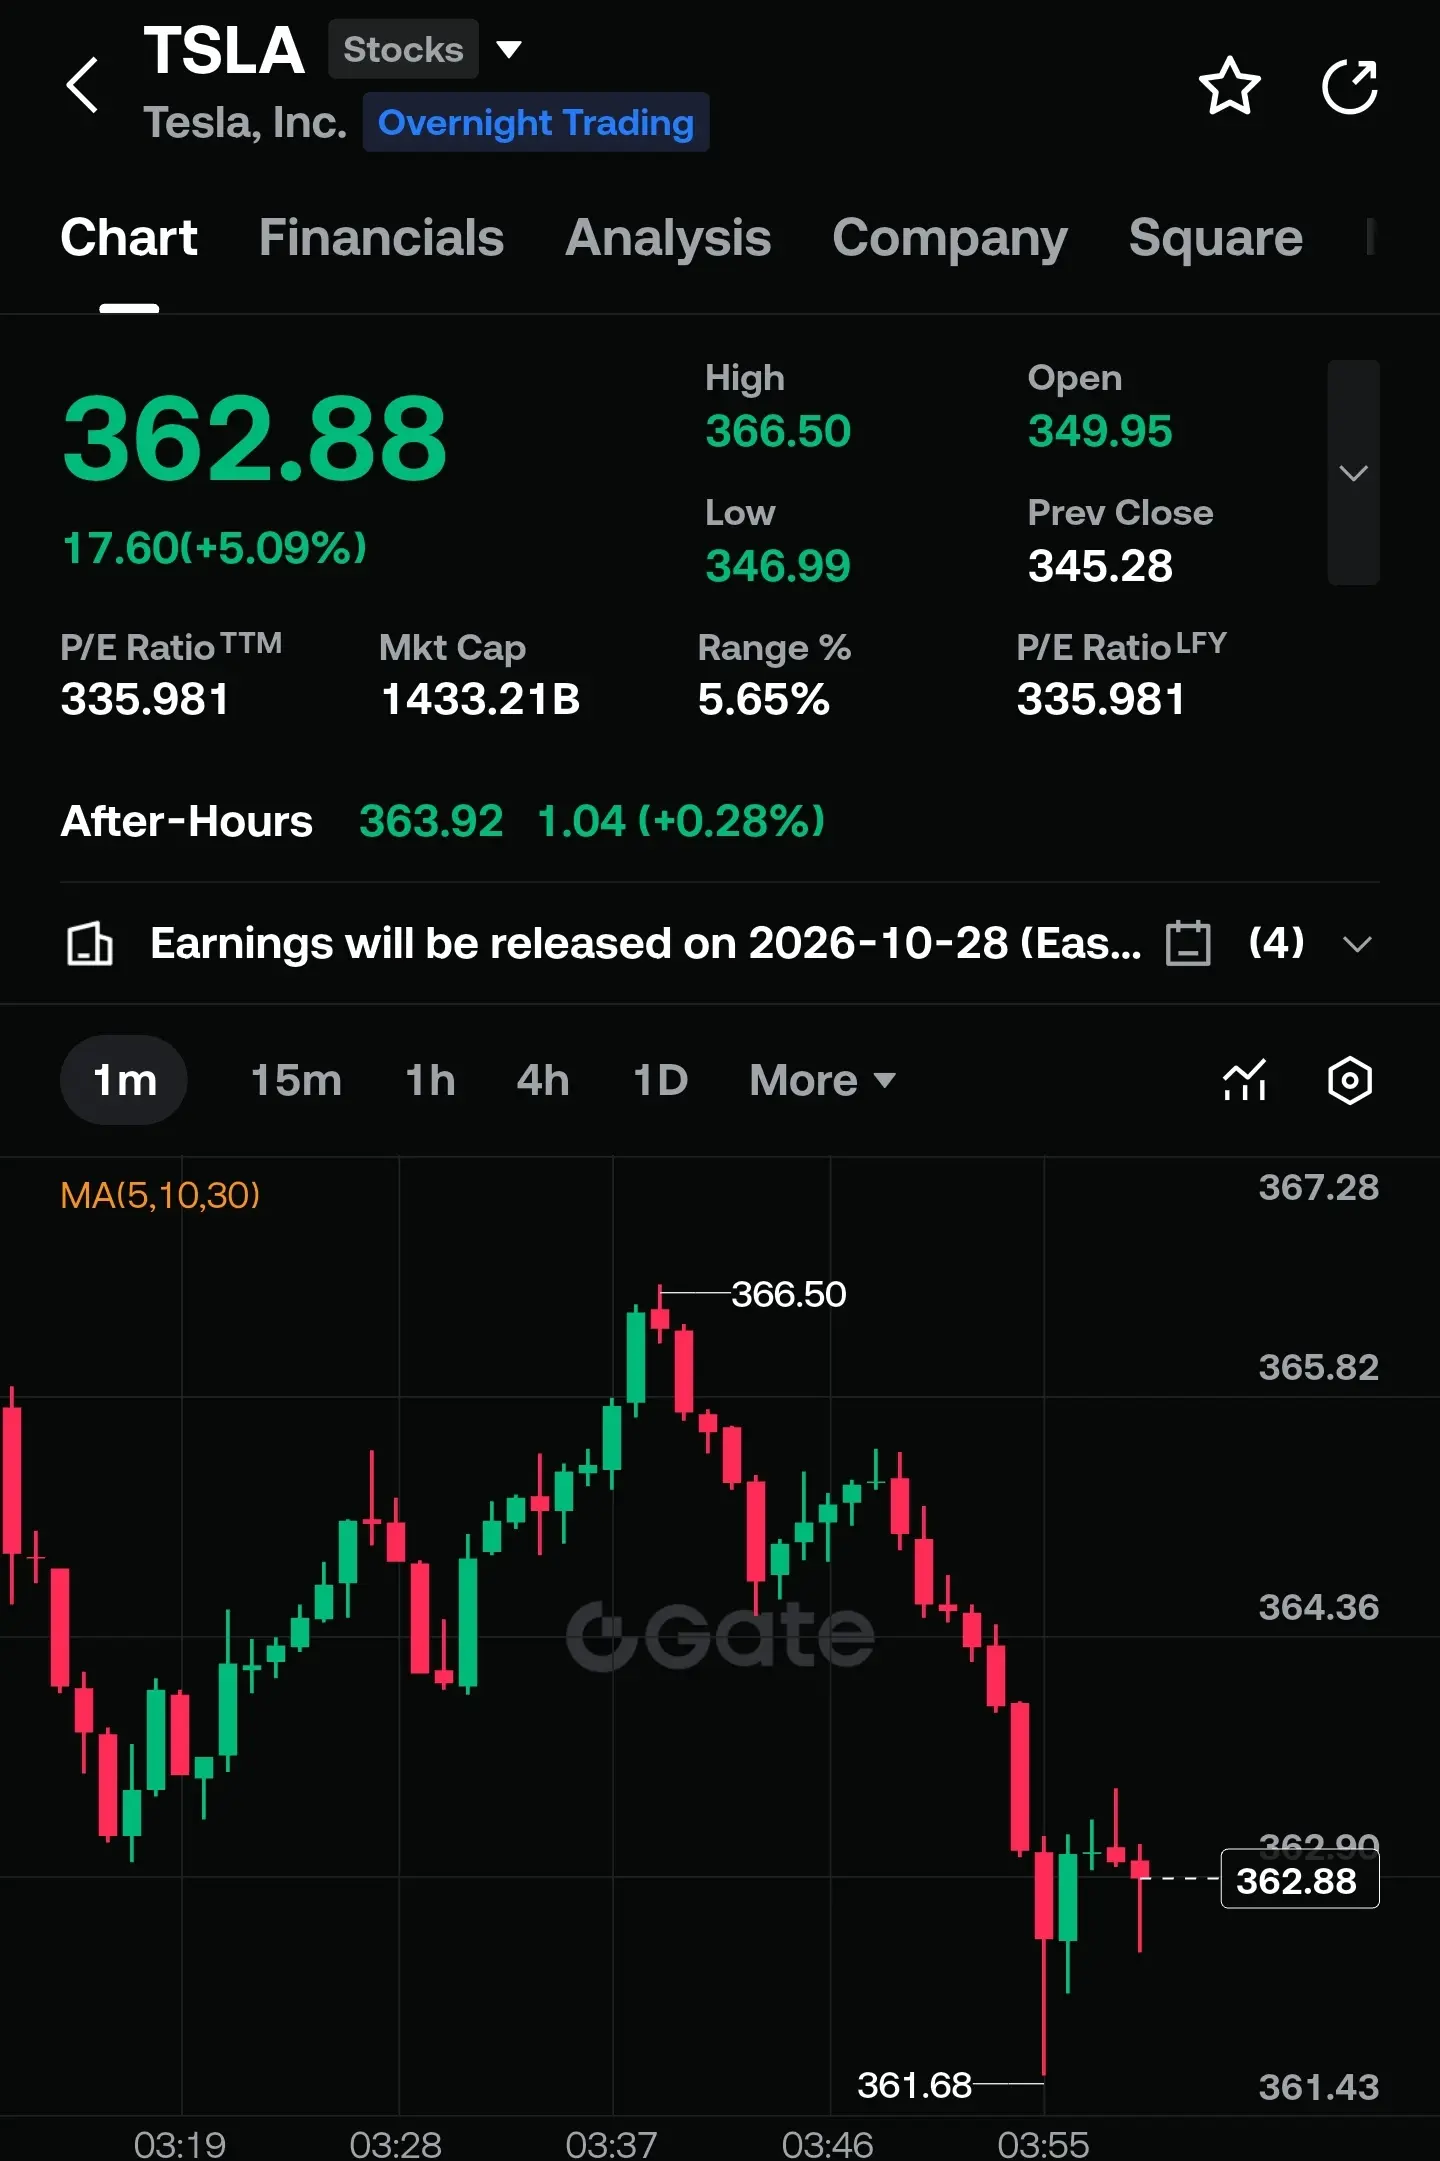The height and width of the screenshot is (2161, 1440).
Task: Open chart settings hexagon icon
Action: coord(1350,1080)
